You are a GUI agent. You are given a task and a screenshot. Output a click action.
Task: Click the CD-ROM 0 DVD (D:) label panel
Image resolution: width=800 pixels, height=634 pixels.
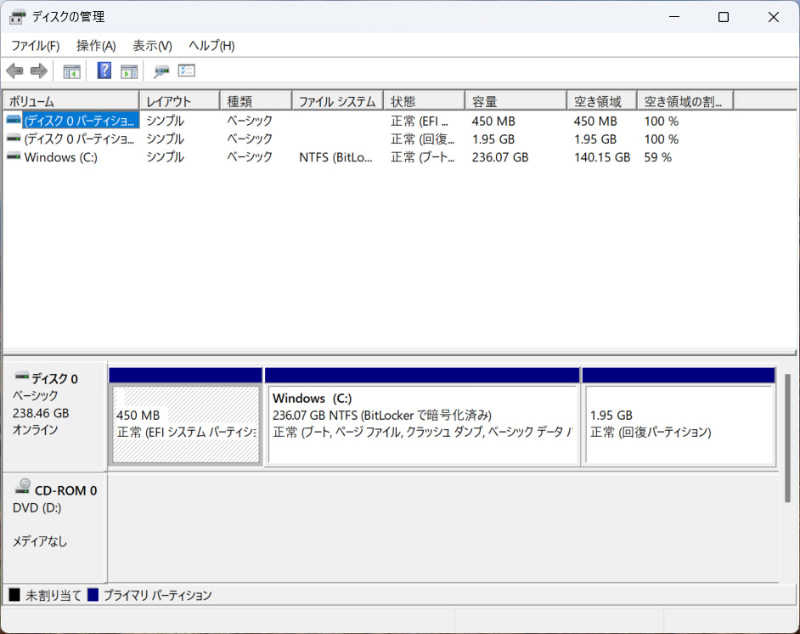55,527
